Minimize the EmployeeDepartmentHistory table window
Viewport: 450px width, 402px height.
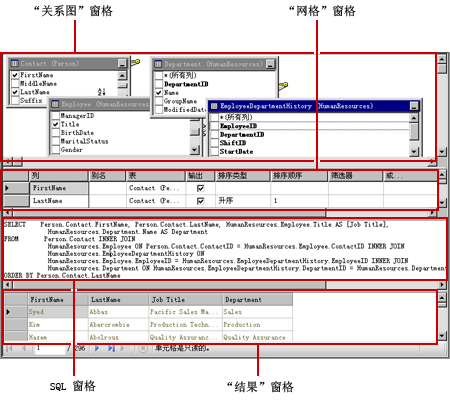click(x=414, y=106)
